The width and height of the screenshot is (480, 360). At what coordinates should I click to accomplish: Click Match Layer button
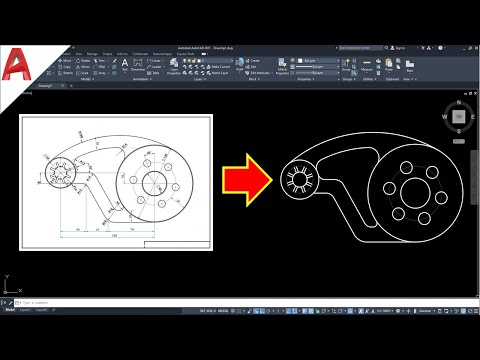click(x=217, y=73)
